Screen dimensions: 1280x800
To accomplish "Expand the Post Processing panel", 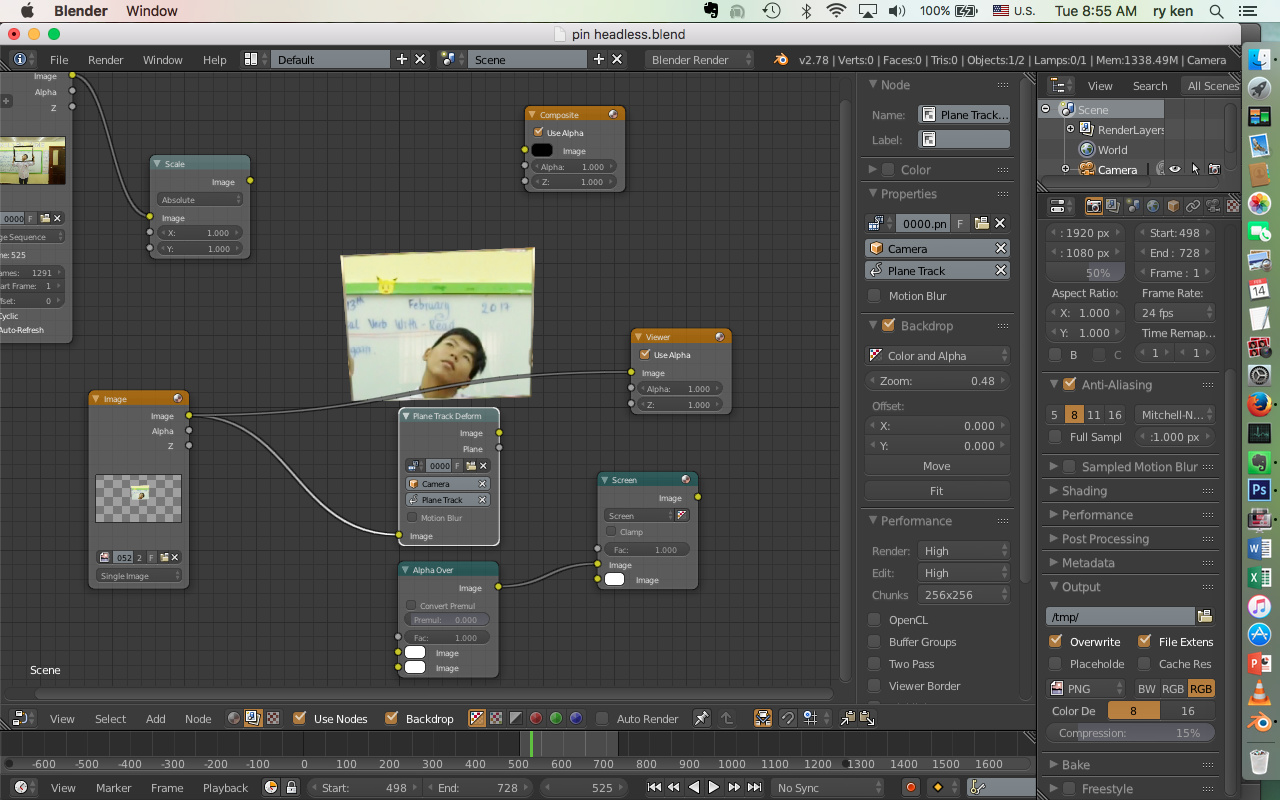I will (1105, 539).
